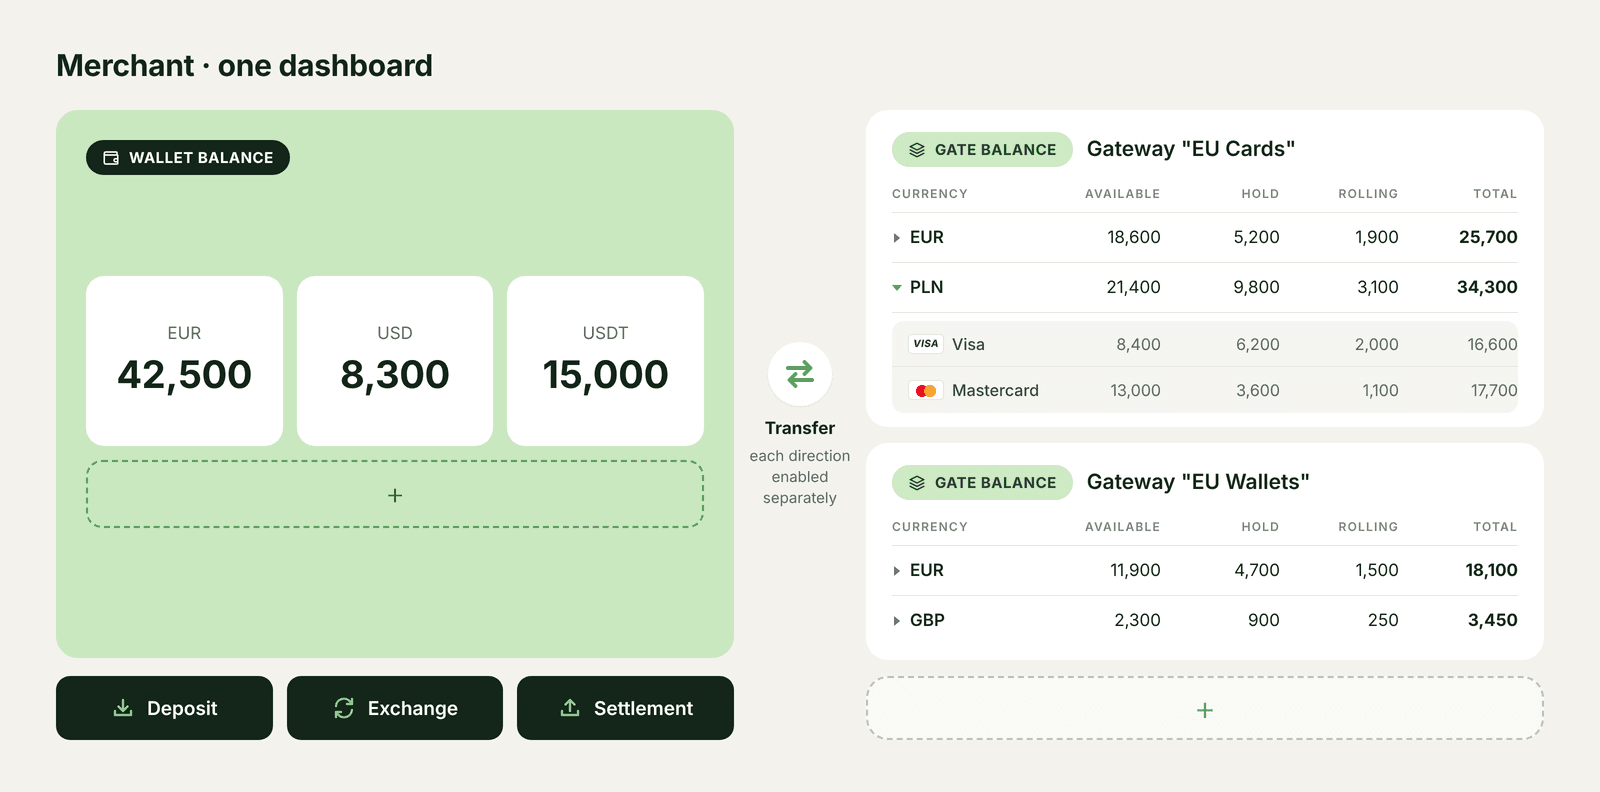Viewport: 1600px width, 792px height.
Task: Click PLN hold amount 9,800
Action: [x=1256, y=287]
